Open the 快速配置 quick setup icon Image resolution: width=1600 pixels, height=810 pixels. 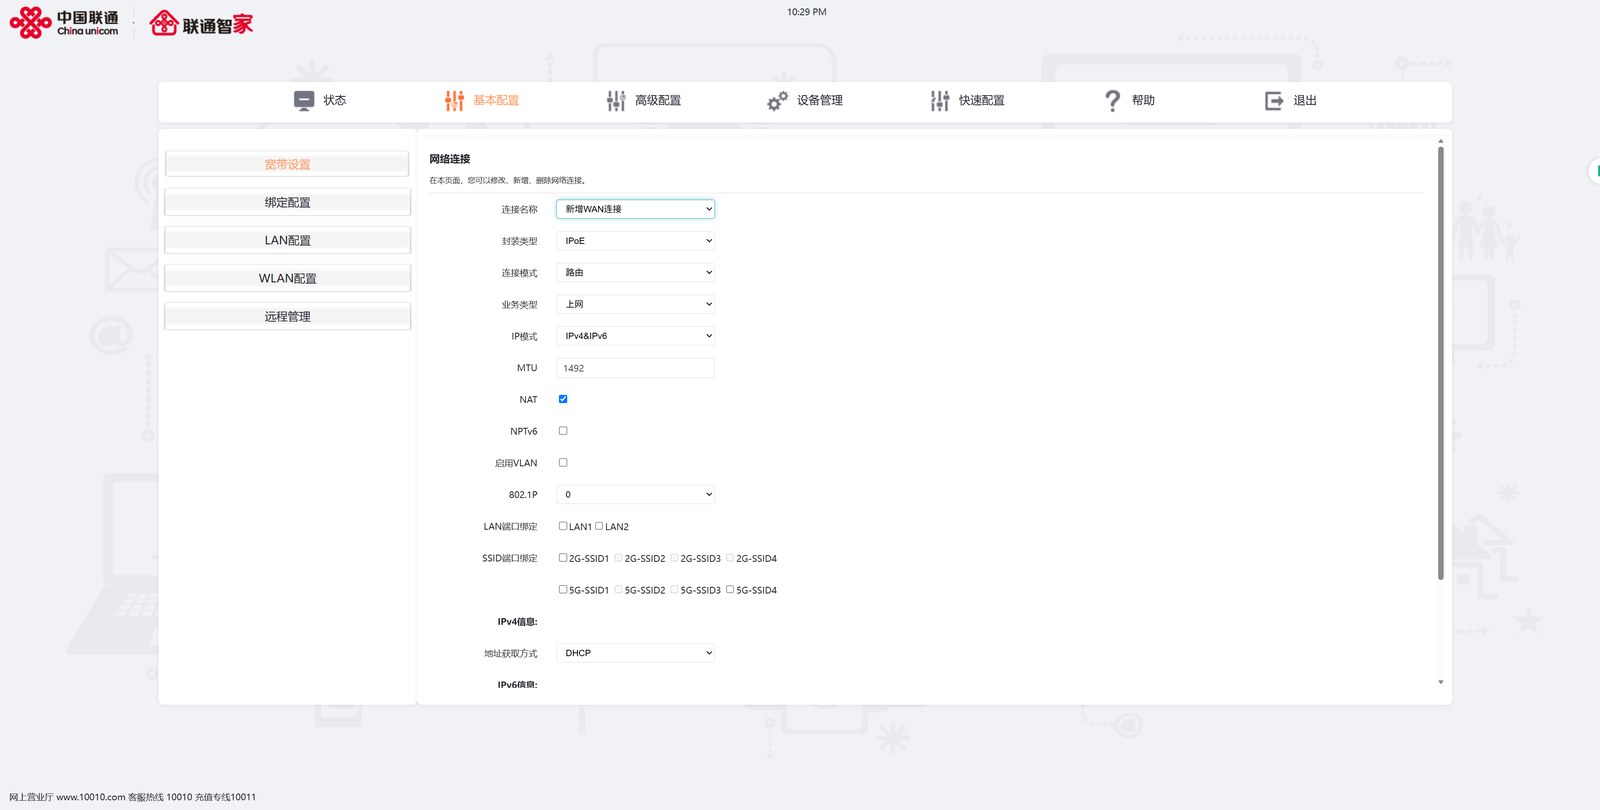(x=940, y=100)
